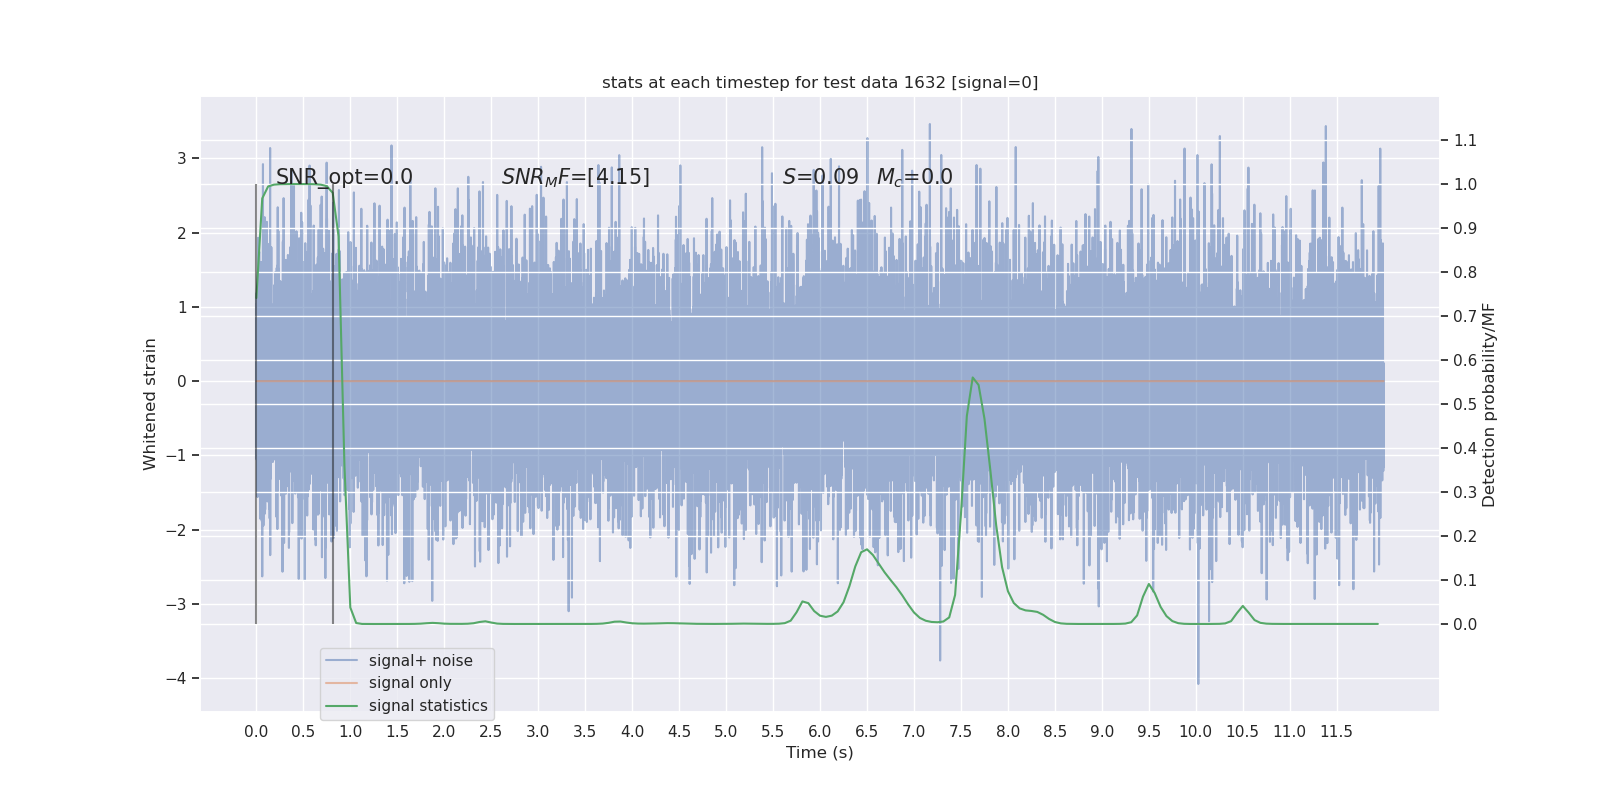This screenshot has height=800, width=1600.
Task: Click the 11.5 tick on time axis
Action: tap(1336, 732)
